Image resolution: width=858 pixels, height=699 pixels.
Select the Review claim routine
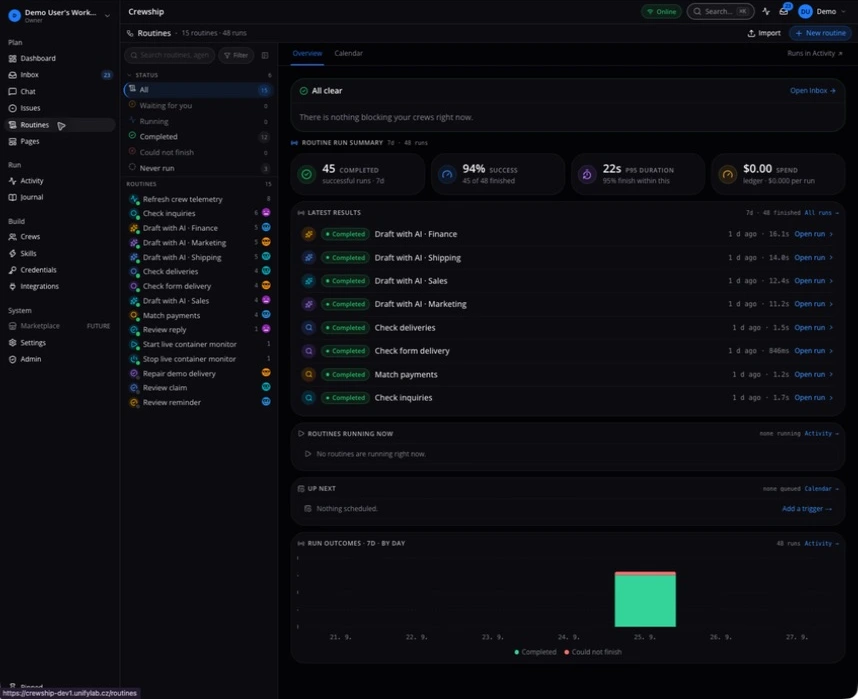199,388
